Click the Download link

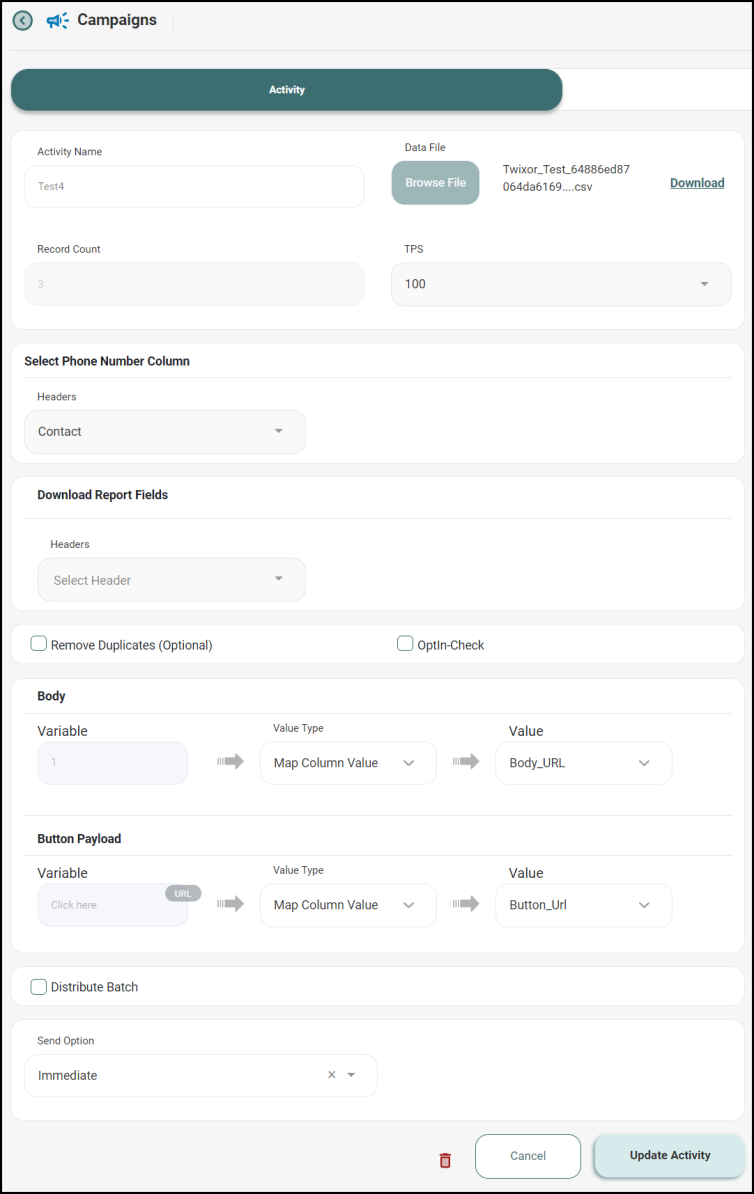click(696, 183)
